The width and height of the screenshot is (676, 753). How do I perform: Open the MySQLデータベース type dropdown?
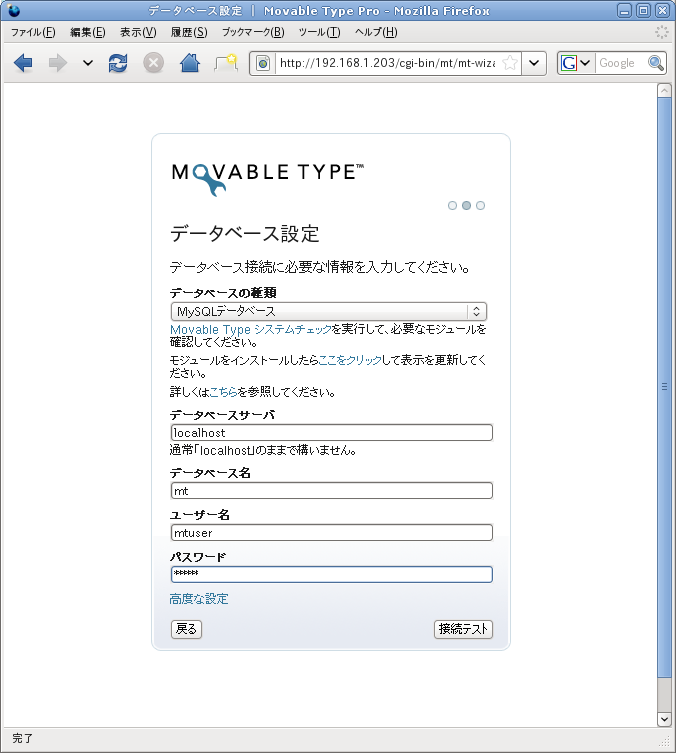pos(329,312)
